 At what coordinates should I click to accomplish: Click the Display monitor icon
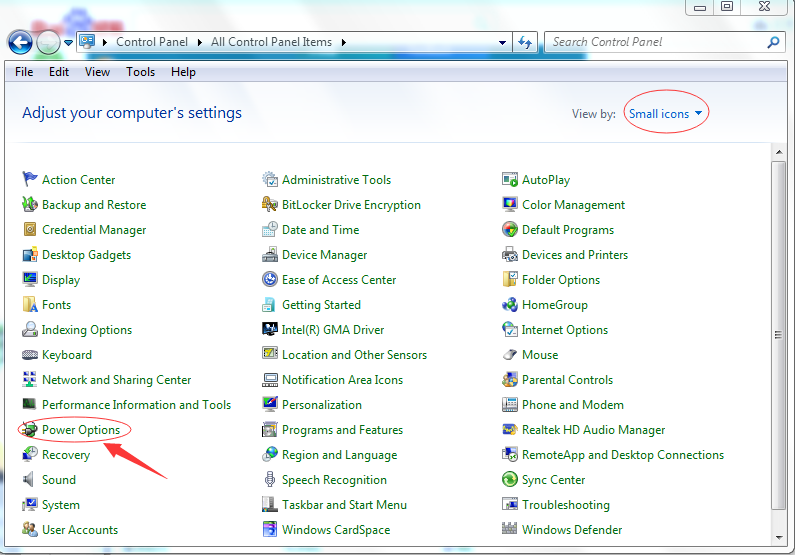30,279
